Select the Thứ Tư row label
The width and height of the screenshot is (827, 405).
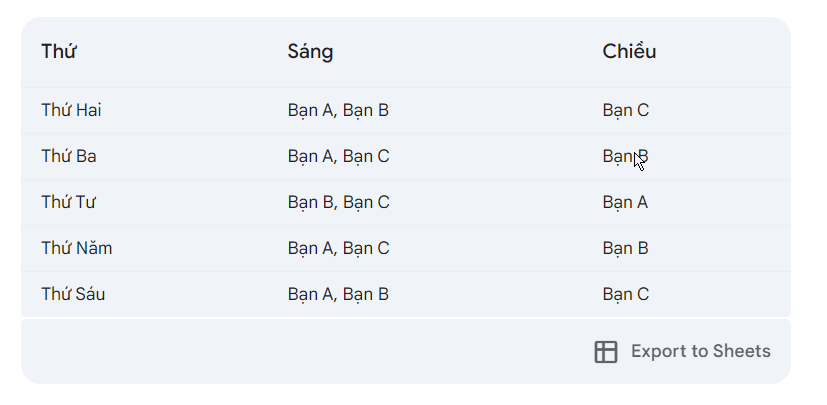(68, 202)
